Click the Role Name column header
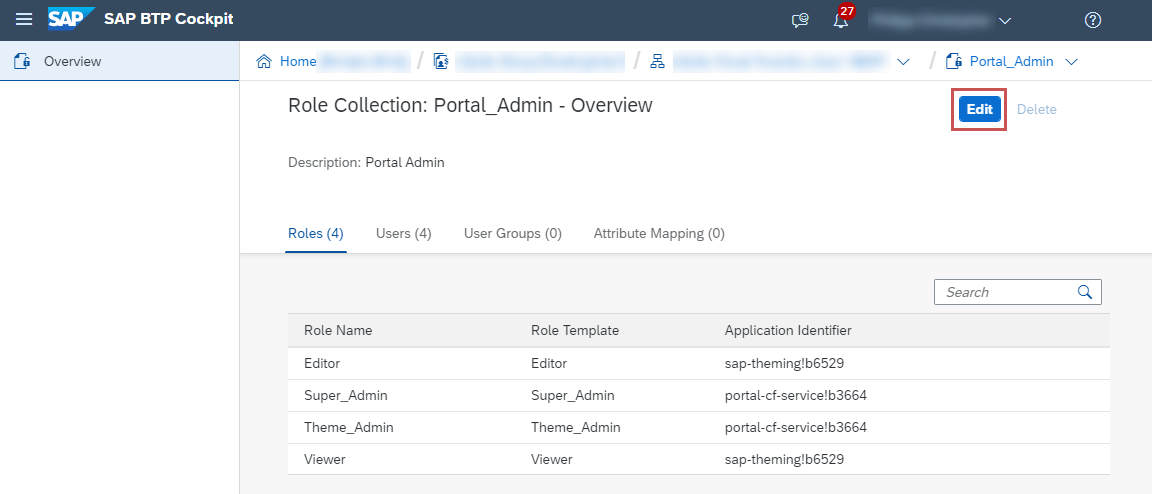Screen dimensions: 1152x494 [x=338, y=330]
